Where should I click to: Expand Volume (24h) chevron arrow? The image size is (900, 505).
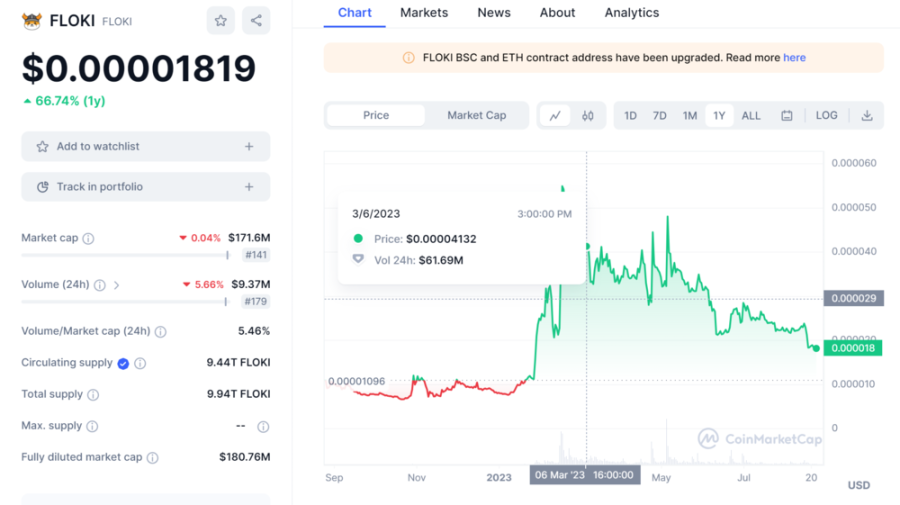coord(117,285)
